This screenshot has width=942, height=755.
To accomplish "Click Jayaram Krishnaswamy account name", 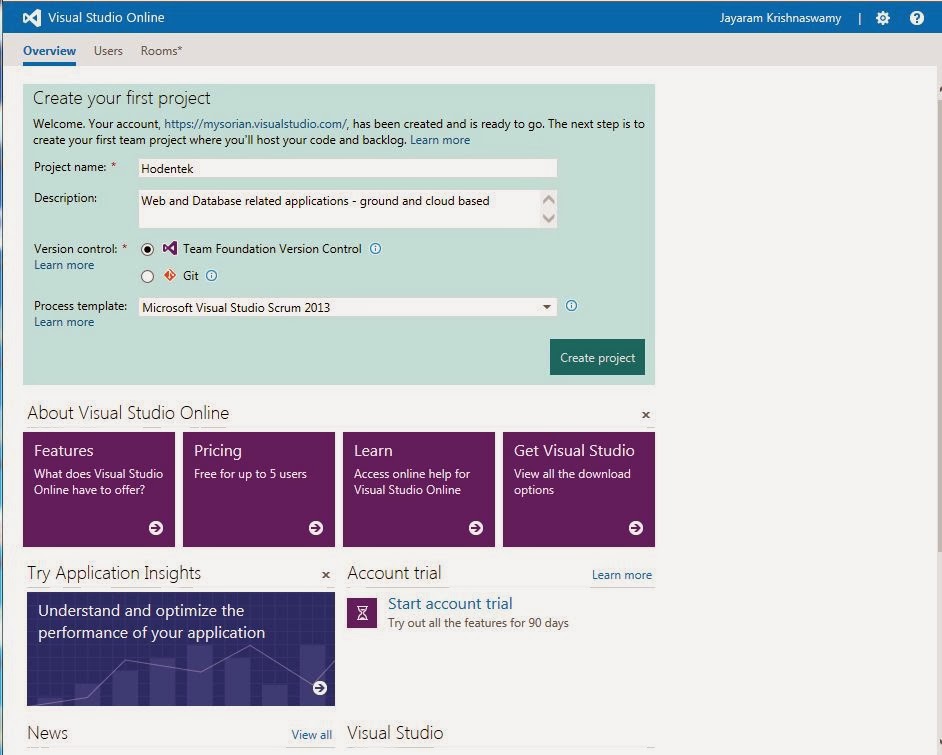I will [780, 18].
